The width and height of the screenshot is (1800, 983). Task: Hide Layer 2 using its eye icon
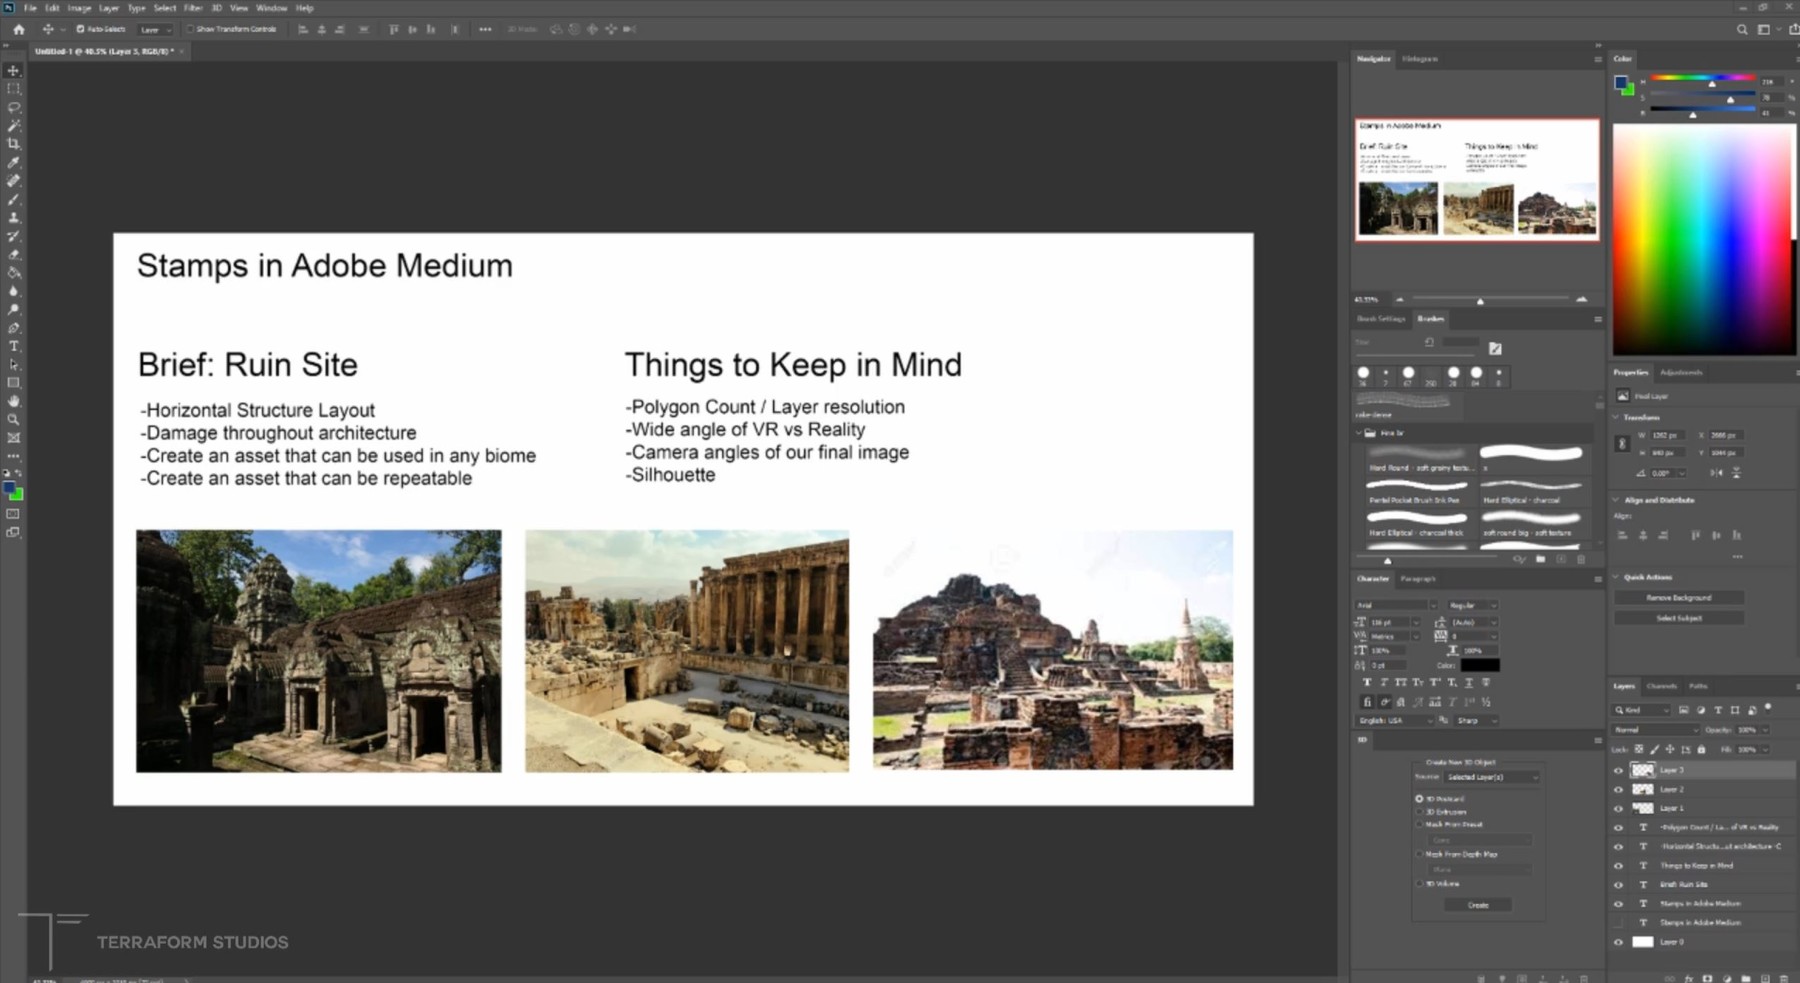pyautogui.click(x=1618, y=789)
